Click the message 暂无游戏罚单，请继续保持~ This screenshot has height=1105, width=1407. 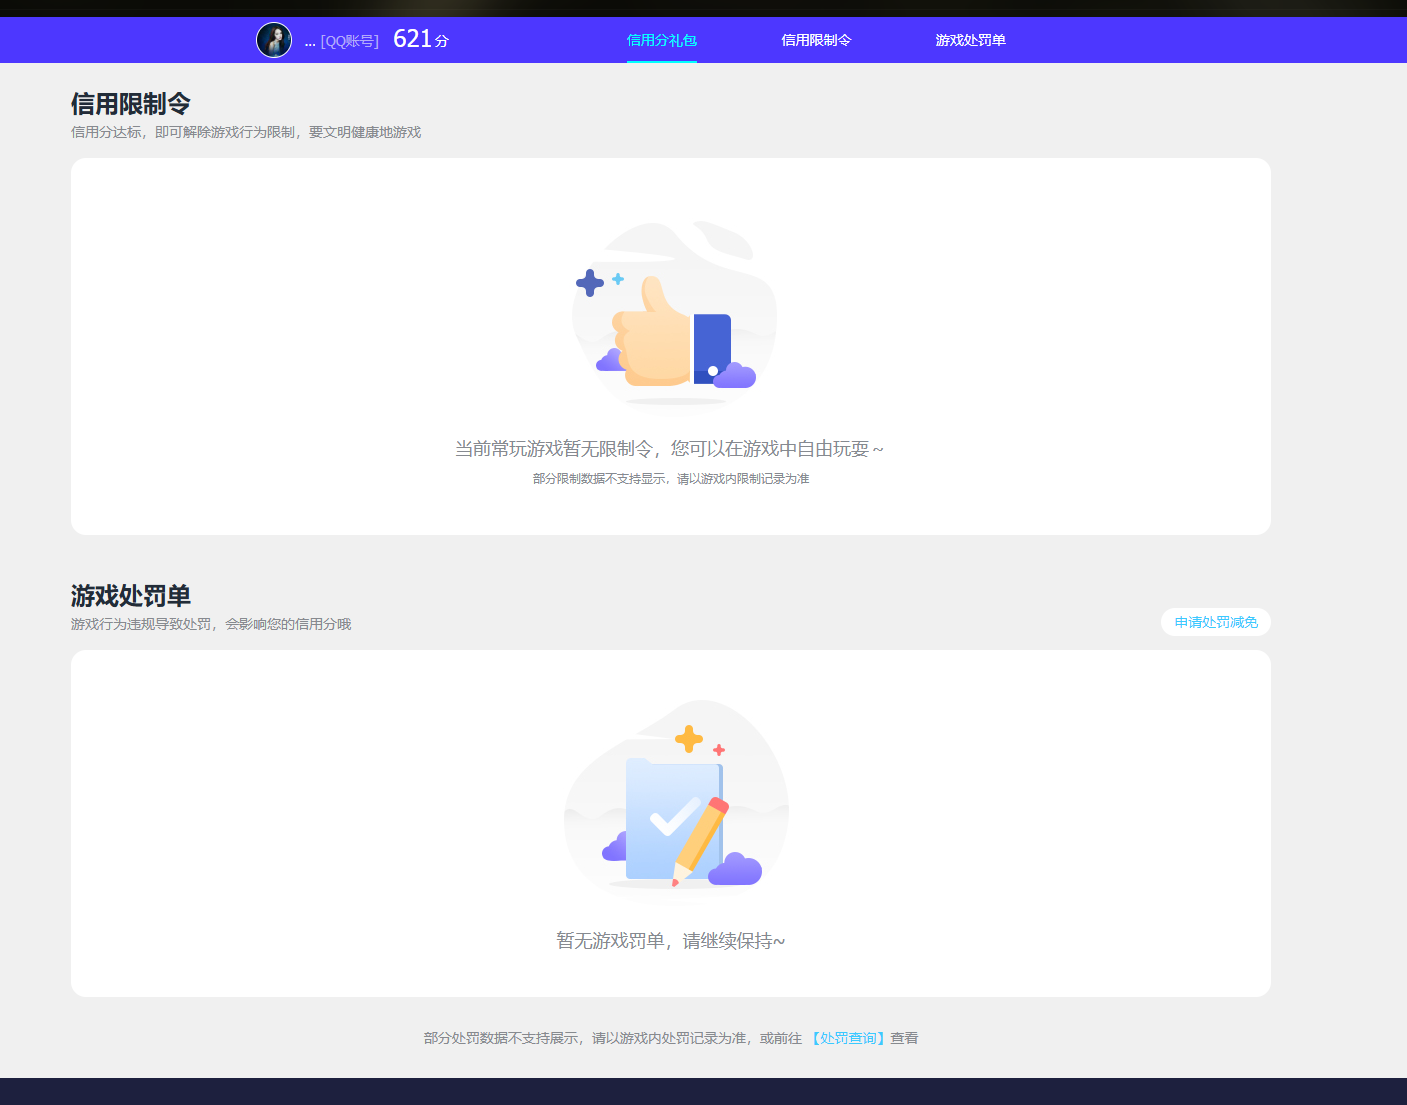coord(671,941)
